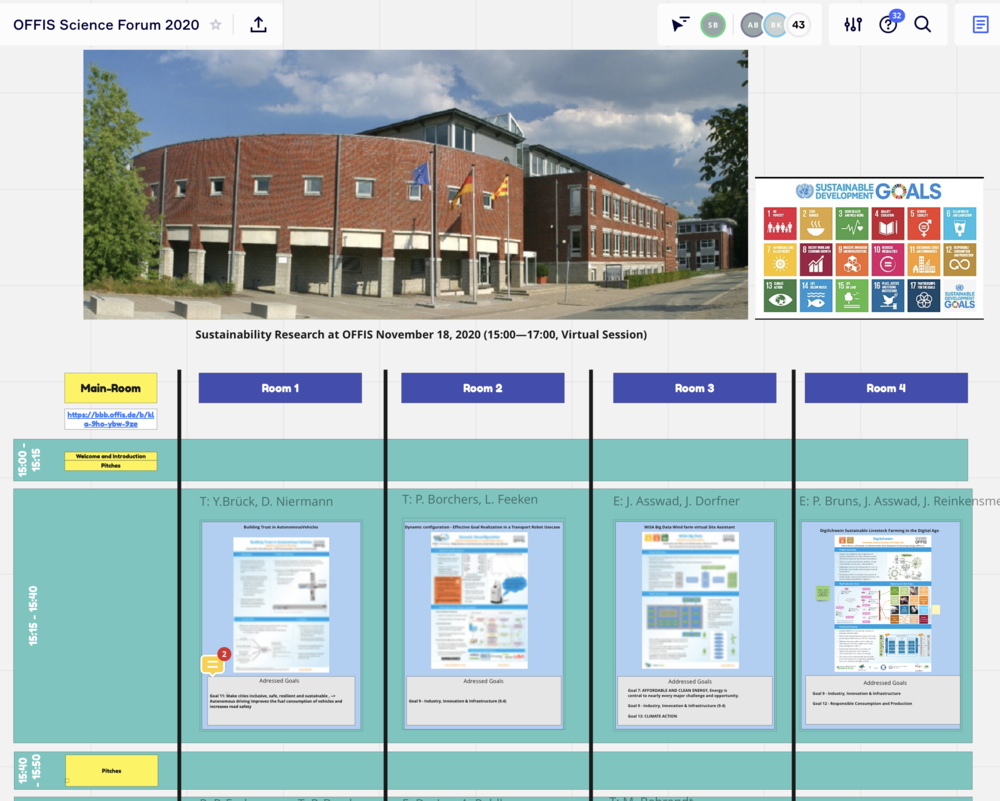Open the help icon with 32 badge

(x=888, y=25)
